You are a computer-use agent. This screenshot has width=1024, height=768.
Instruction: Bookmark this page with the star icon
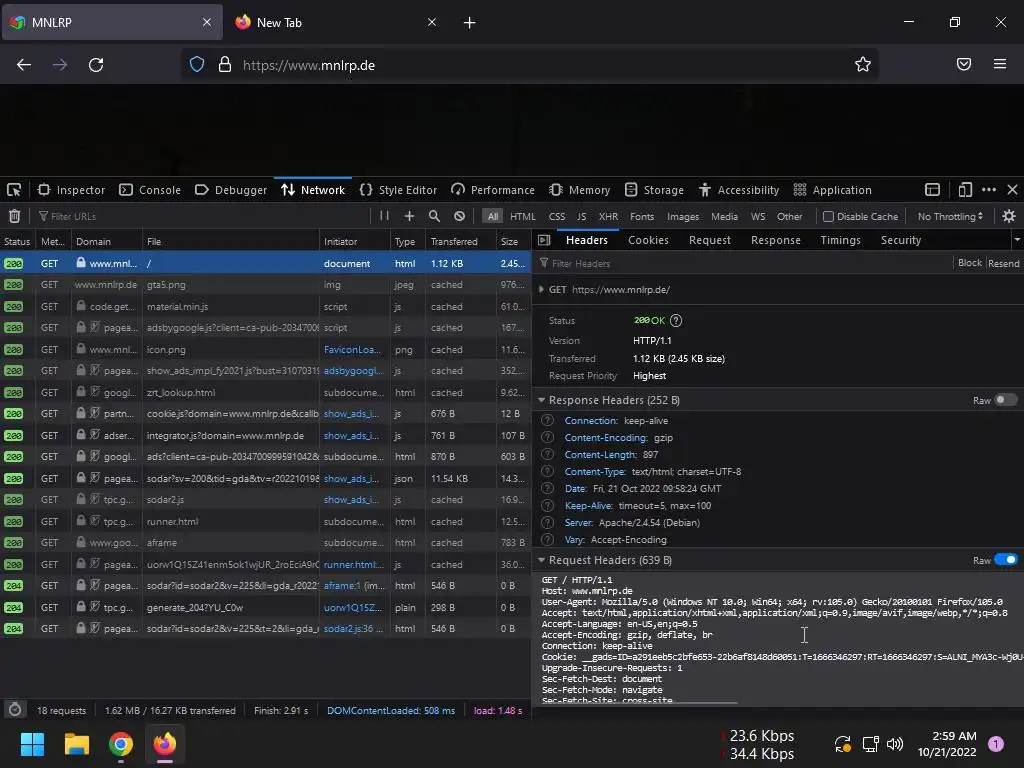click(863, 64)
